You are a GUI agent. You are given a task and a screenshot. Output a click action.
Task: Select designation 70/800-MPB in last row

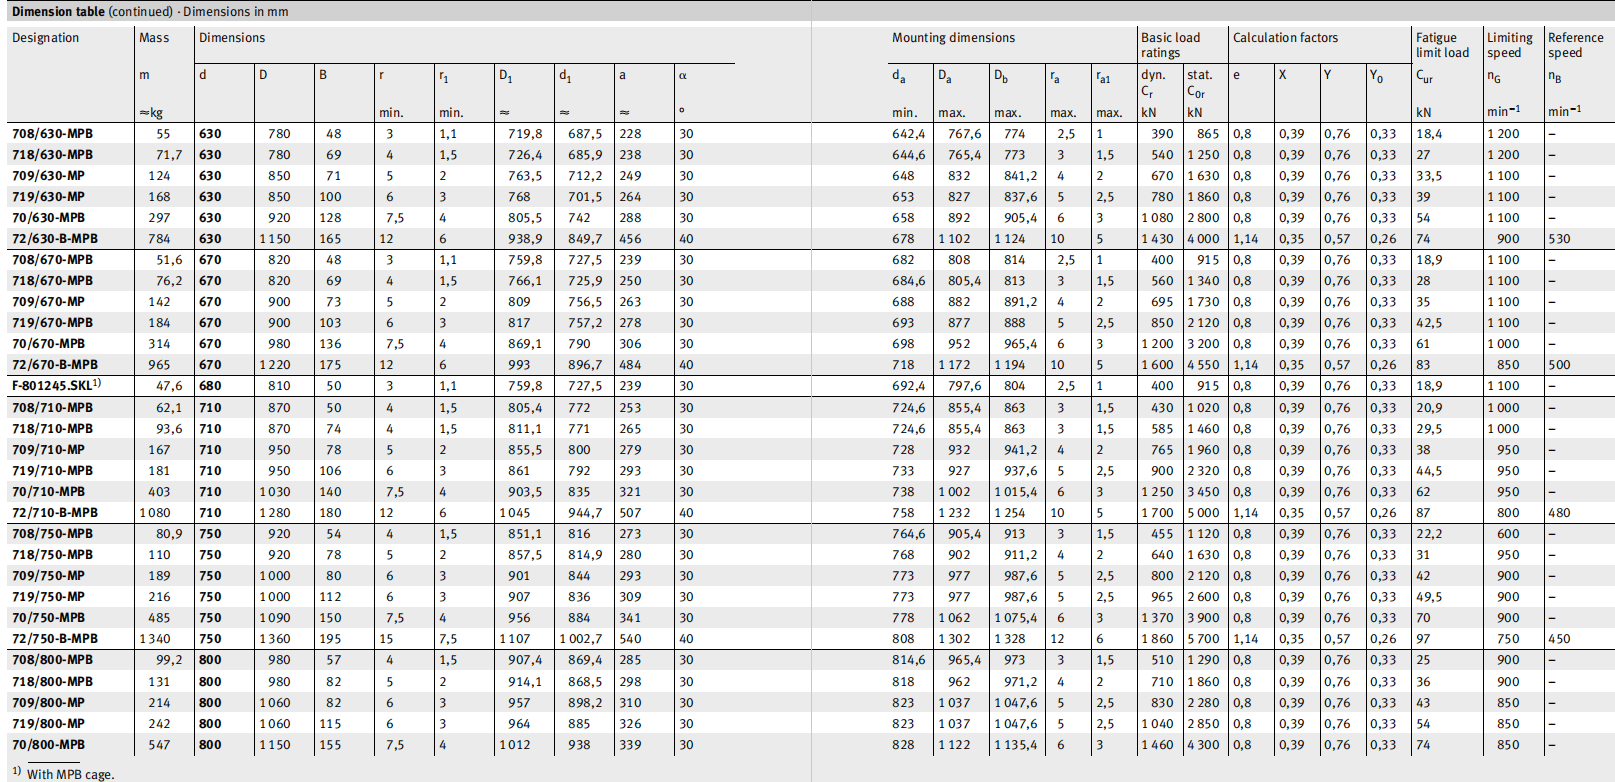(x=48, y=745)
